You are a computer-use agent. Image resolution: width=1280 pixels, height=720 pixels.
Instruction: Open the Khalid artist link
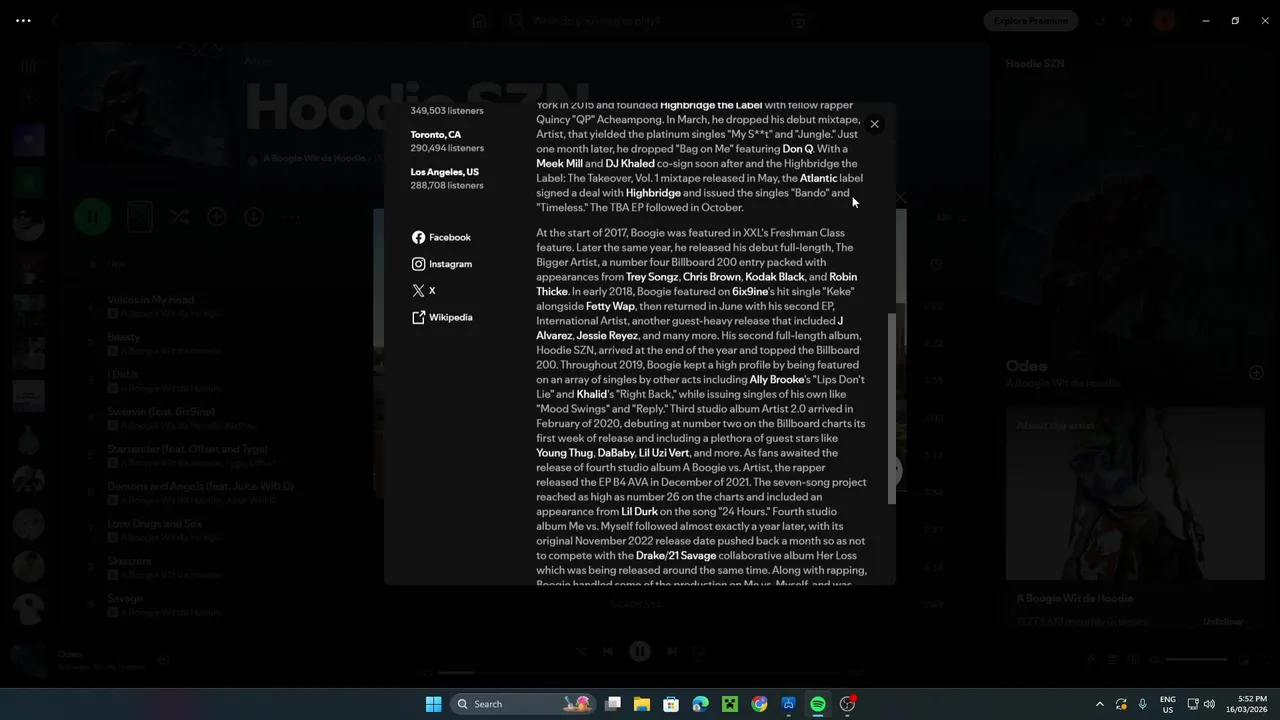(x=592, y=395)
